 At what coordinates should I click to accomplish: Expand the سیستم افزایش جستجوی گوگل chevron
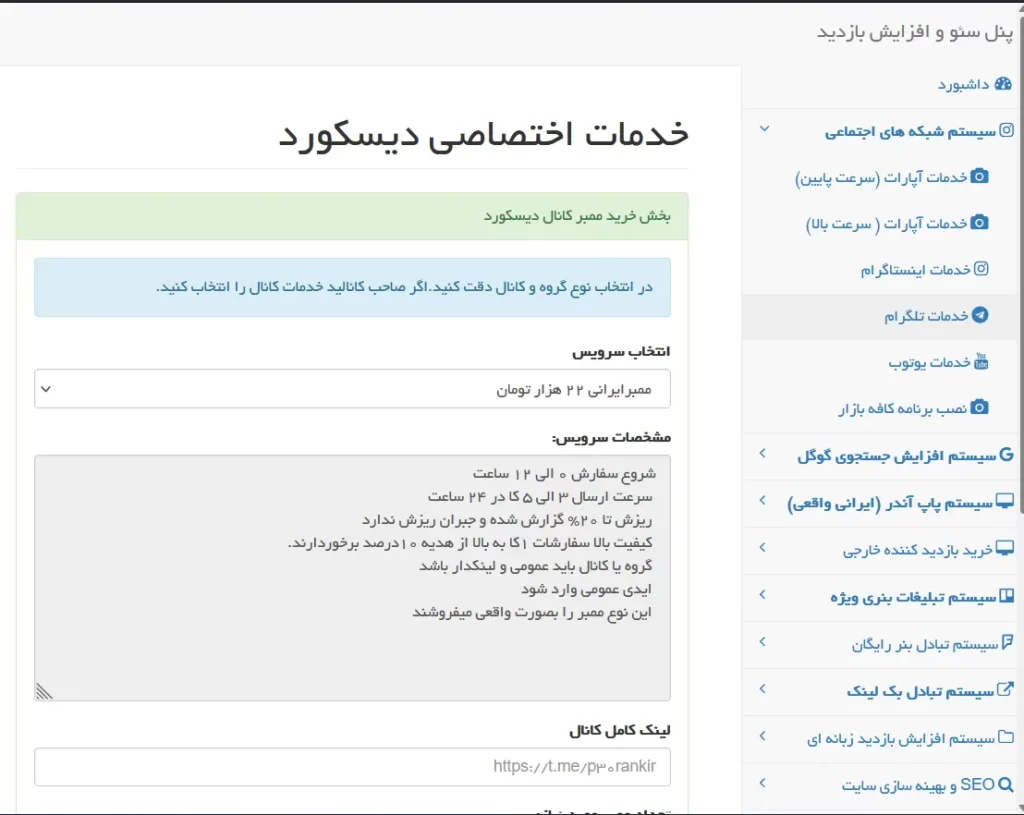pyautogui.click(x=762, y=453)
